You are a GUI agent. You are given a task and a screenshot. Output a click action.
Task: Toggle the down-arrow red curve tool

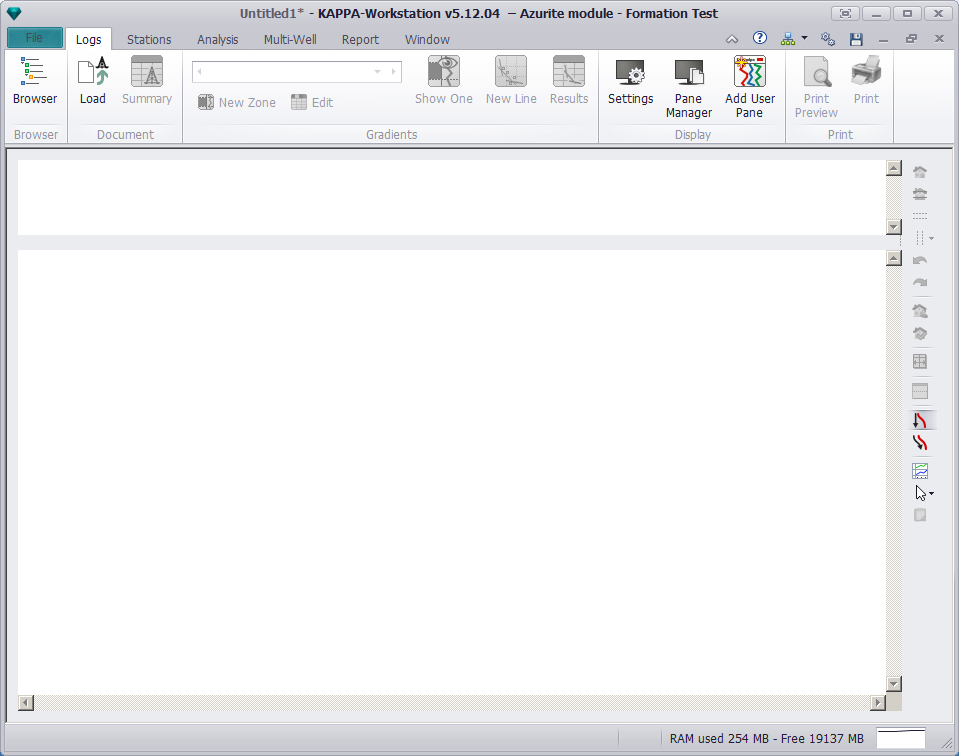click(x=920, y=420)
